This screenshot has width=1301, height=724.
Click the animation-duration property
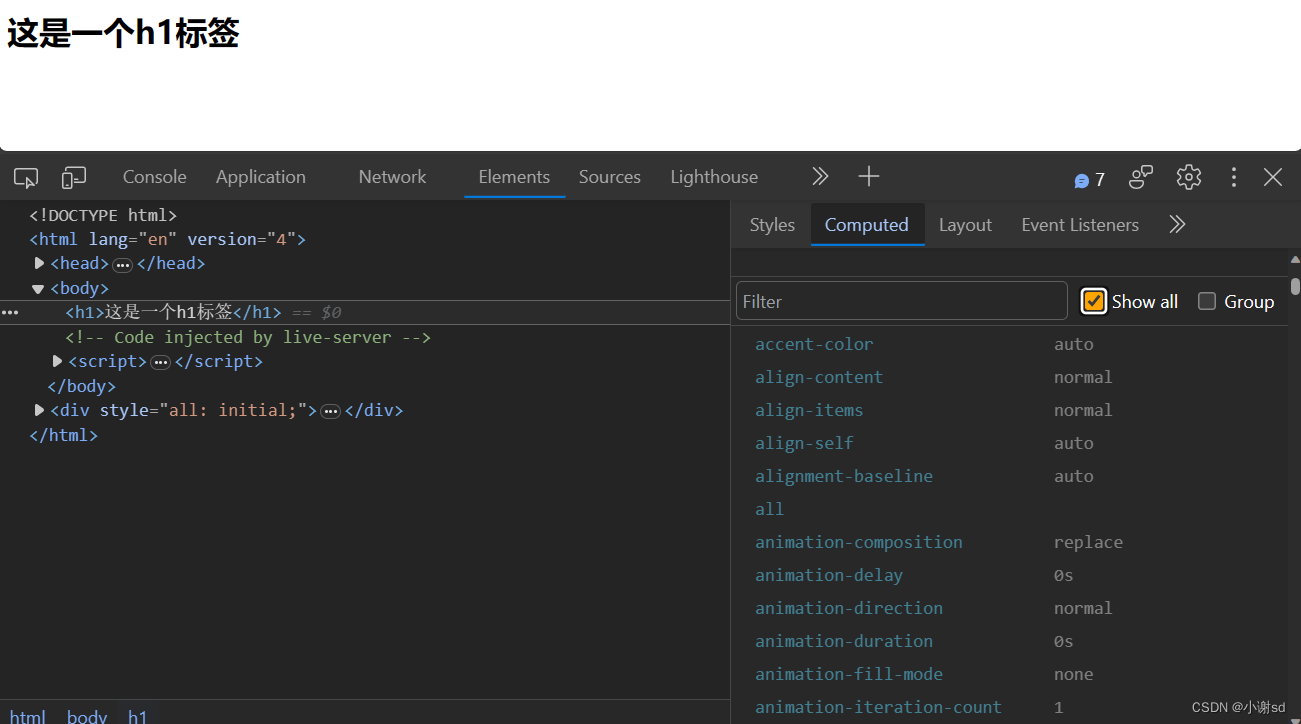844,641
